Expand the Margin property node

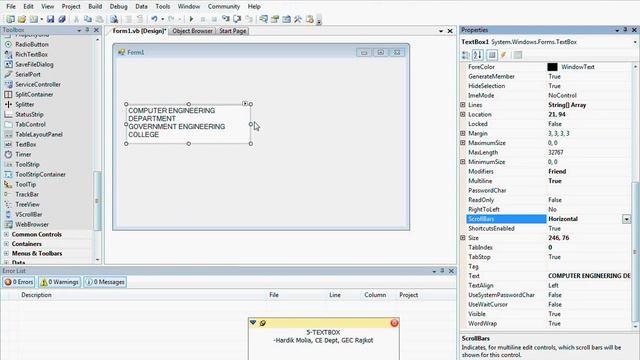click(x=463, y=133)
